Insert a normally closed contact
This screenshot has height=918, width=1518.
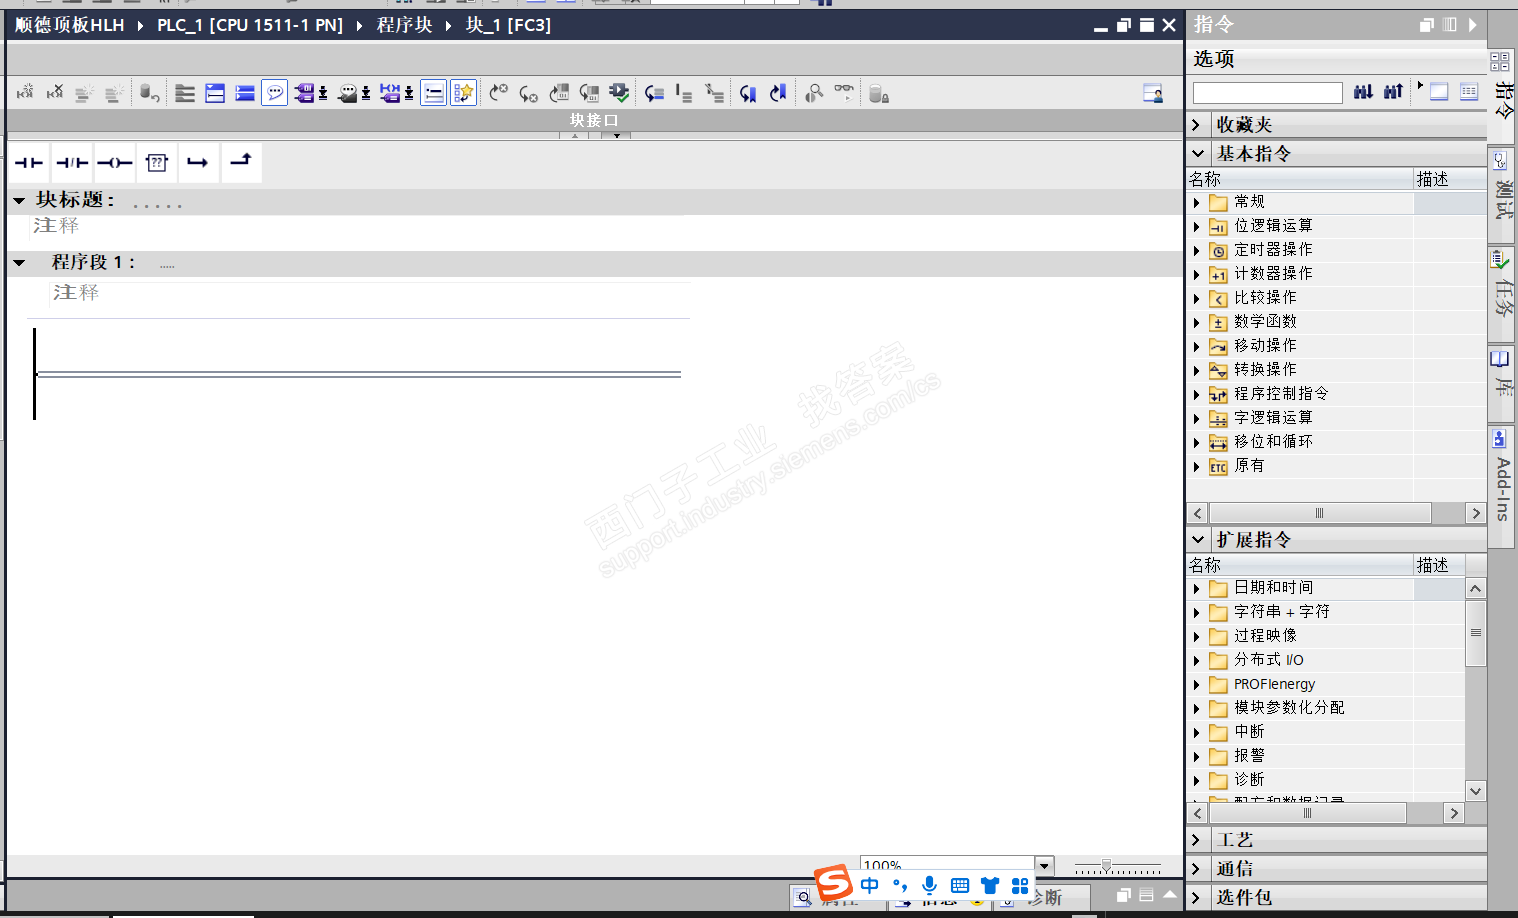72,162
